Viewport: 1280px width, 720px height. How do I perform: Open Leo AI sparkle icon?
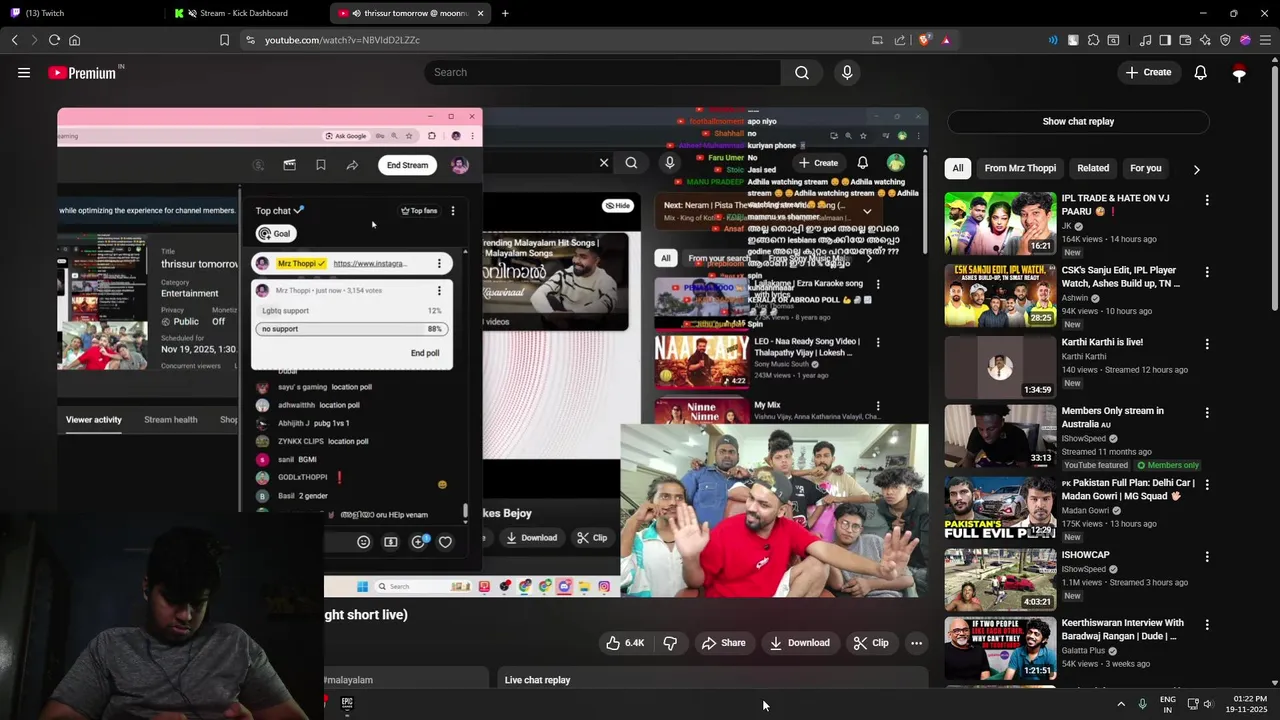(1205, 40)
